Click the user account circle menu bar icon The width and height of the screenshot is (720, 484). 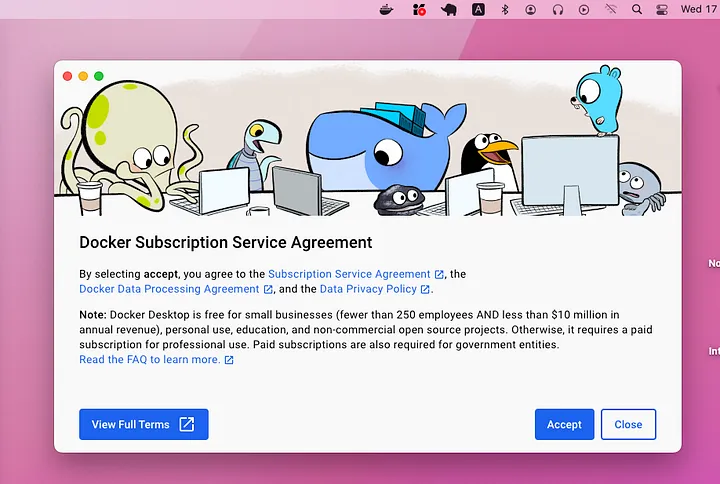[530, 9]
